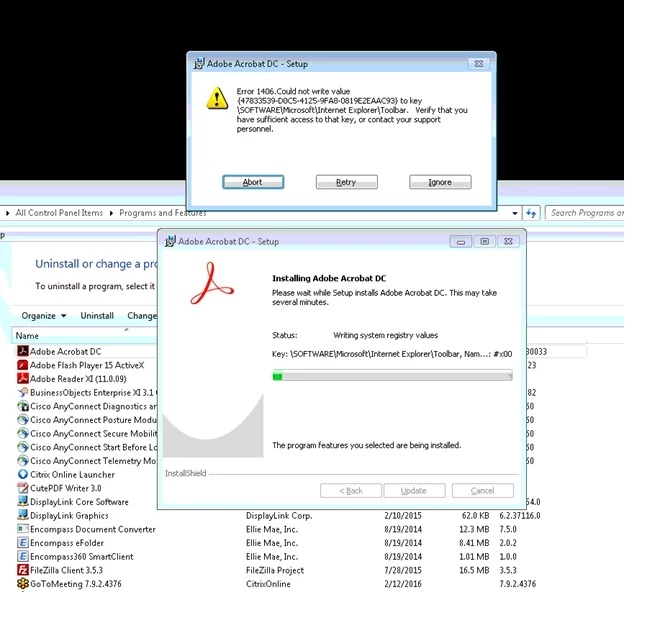Select CutePDF Writer 3.0 icon

pos(22,488)
